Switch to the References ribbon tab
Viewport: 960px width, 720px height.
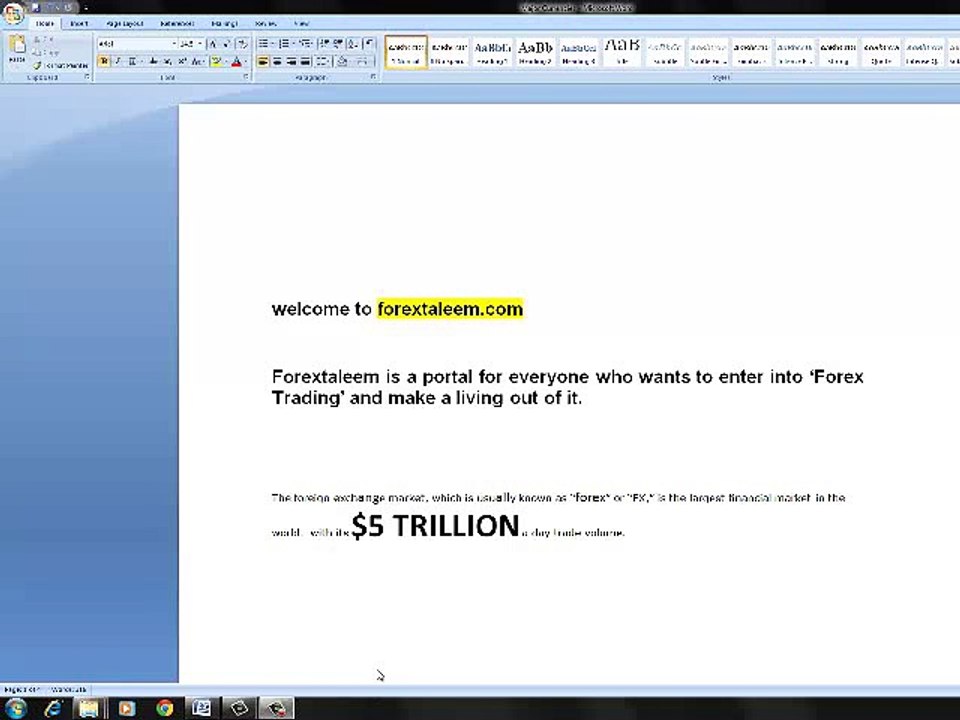click(177, 23)
